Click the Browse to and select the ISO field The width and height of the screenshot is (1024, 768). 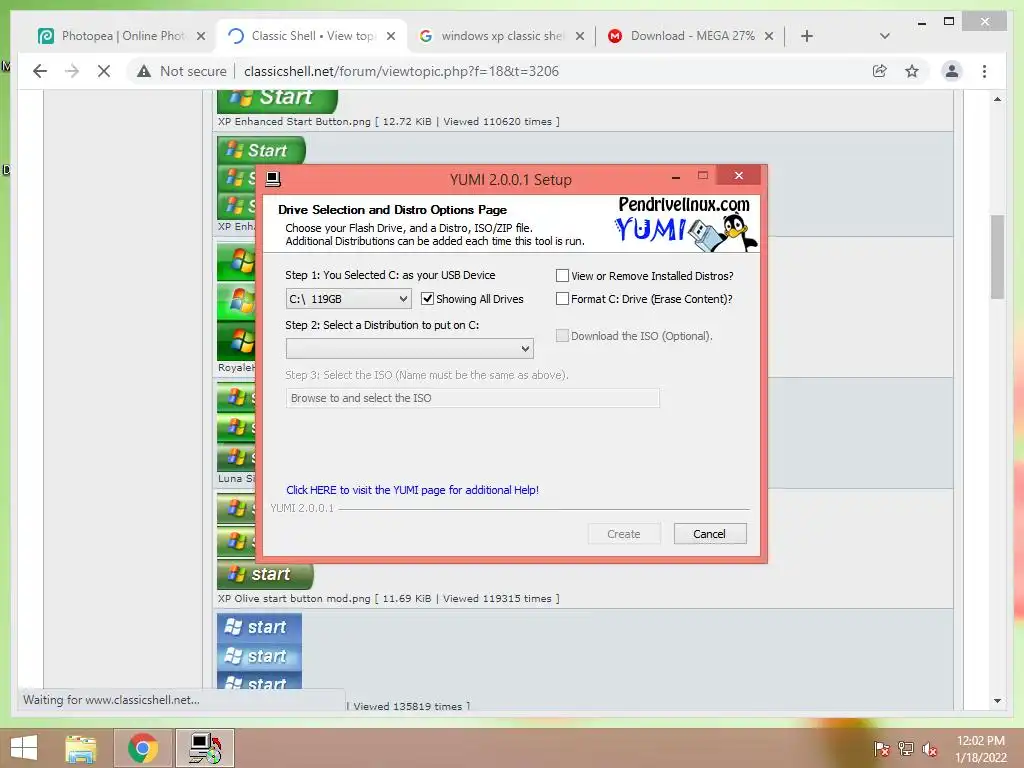pos(473,398)
